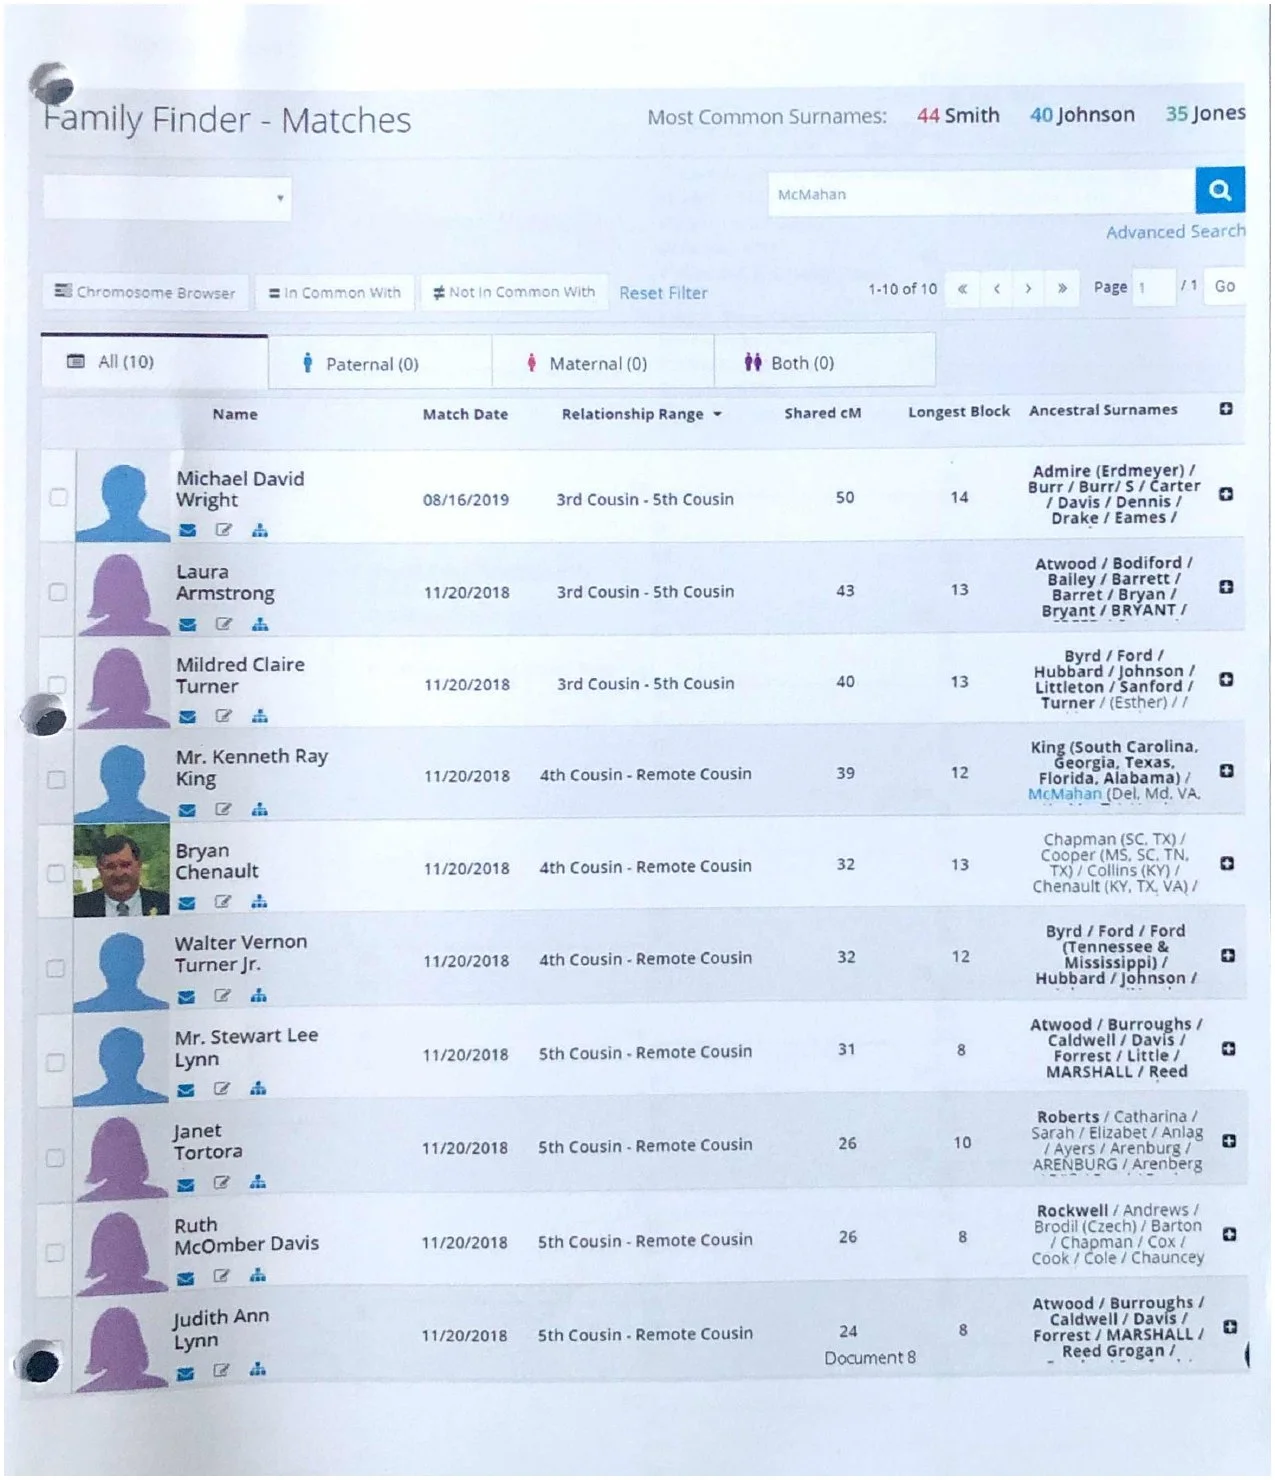The height and width of the screenshot is (1480, 1275).
Task: Expand ancestral surnames for Bryan Chenault
Action: pyautogui.click(x=1227, y=863)
